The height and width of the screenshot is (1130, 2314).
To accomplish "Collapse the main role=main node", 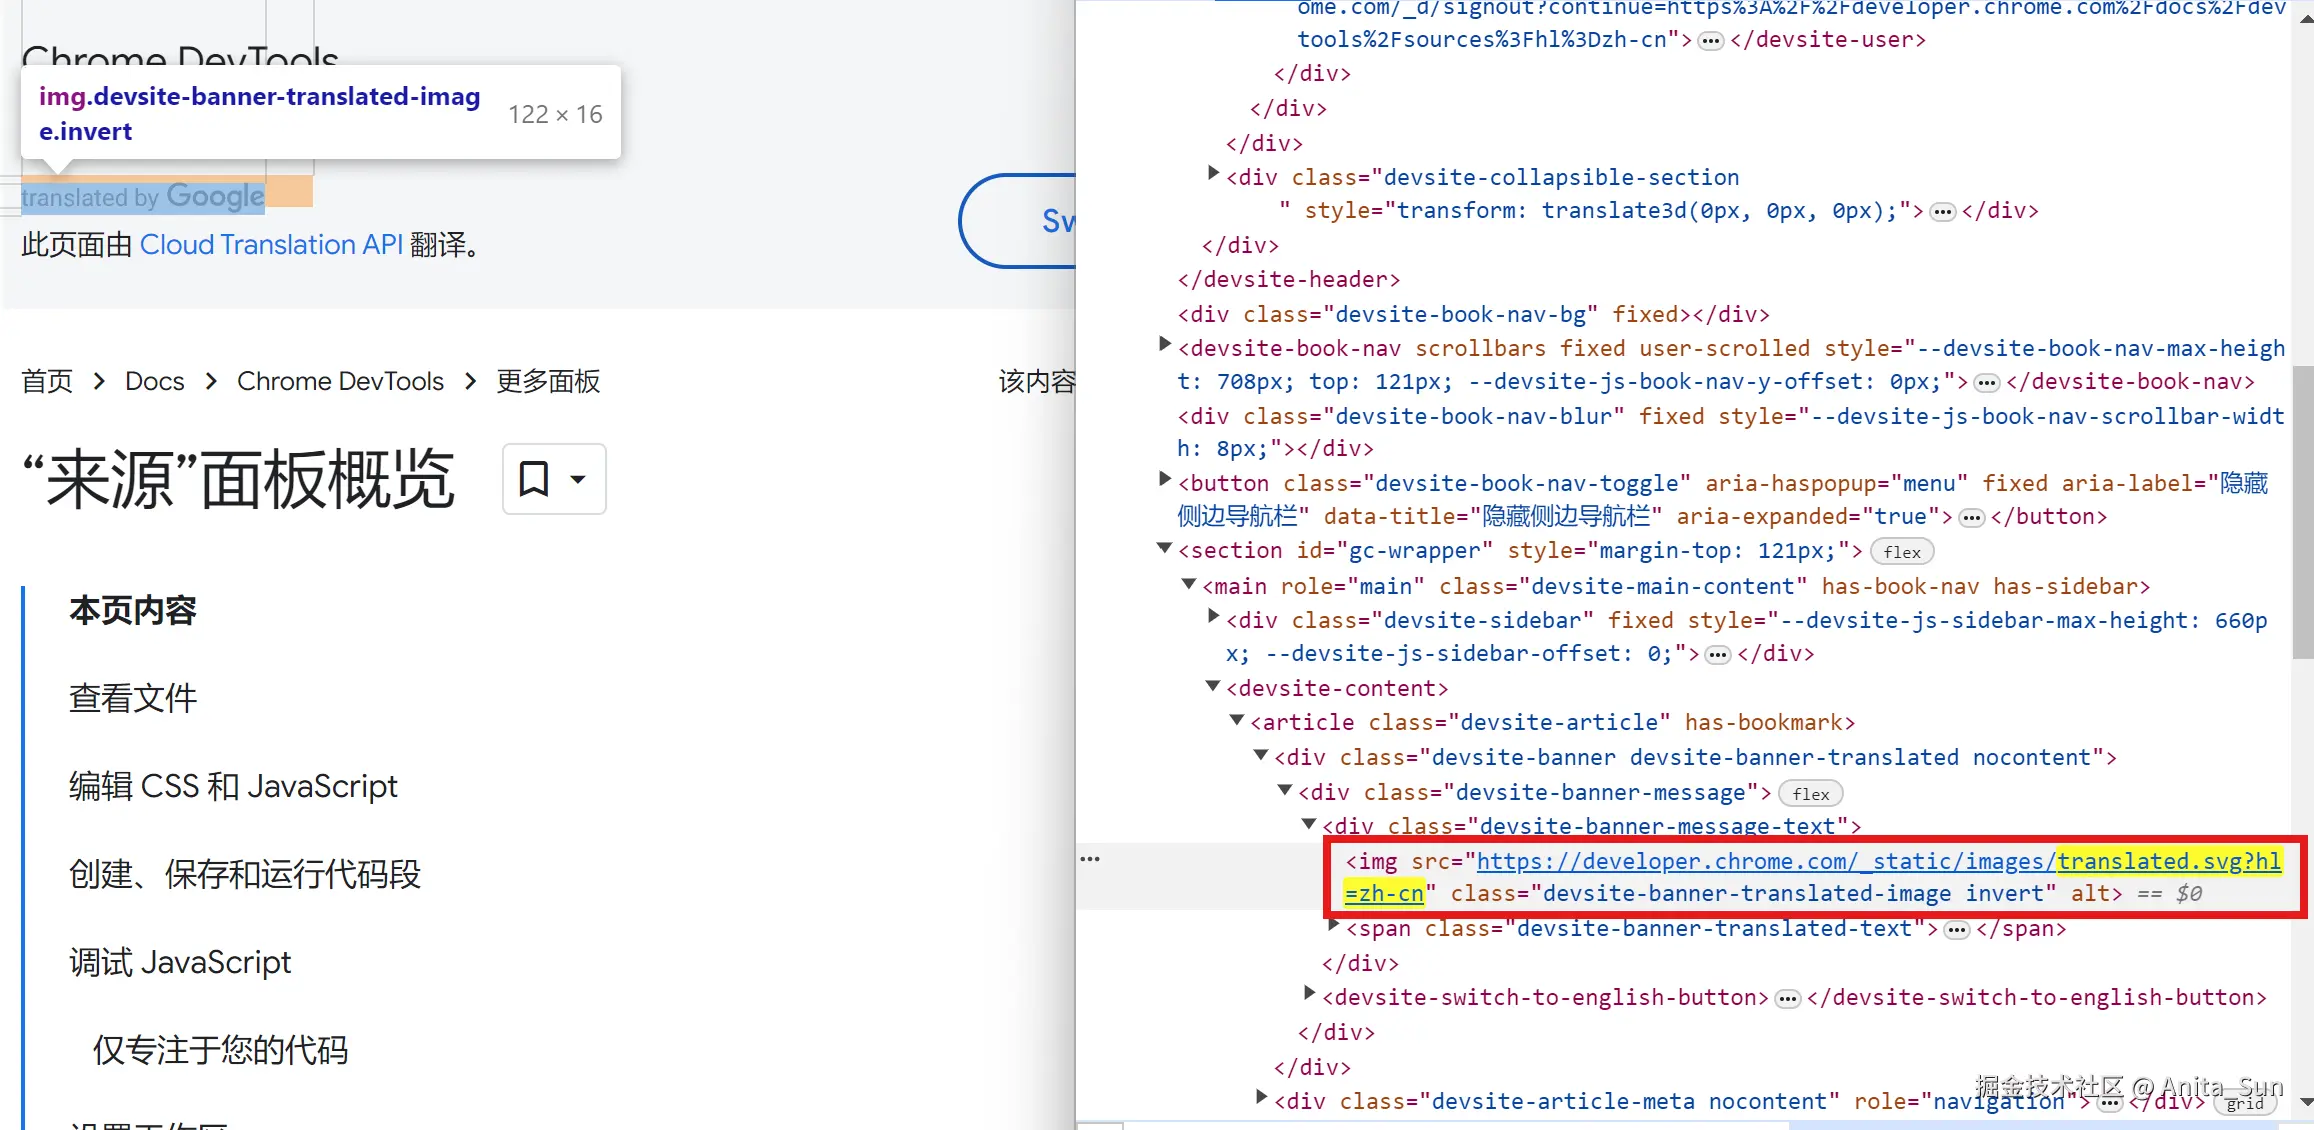I will point(1189,584).
